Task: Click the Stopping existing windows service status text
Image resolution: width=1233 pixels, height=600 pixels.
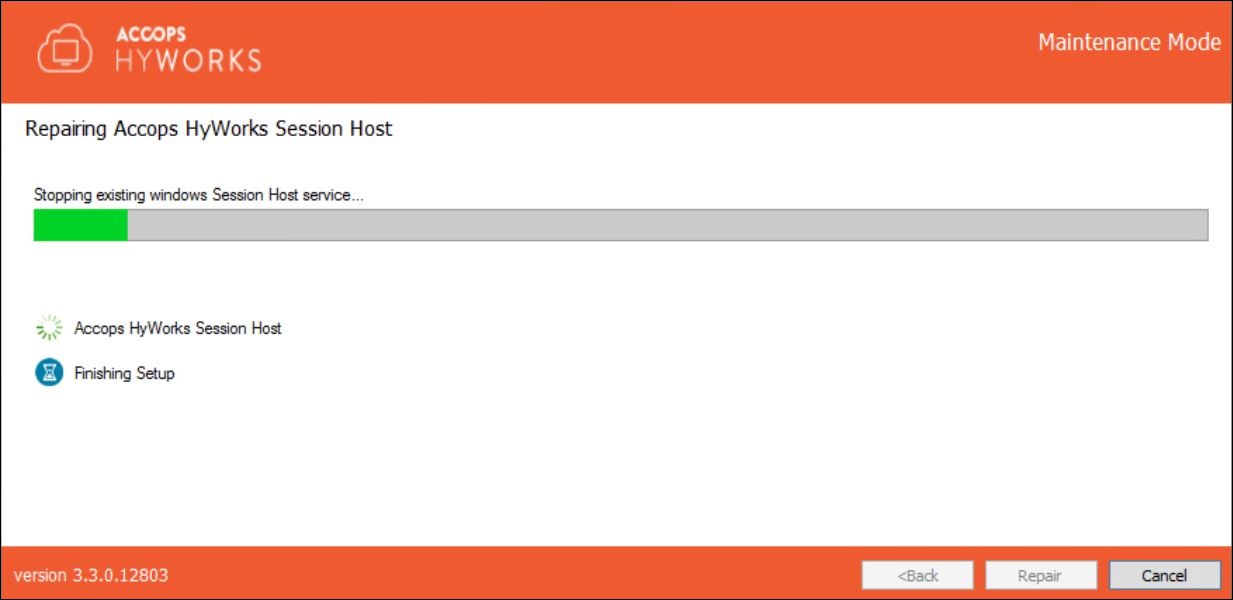Action: (x=198, y=195)
